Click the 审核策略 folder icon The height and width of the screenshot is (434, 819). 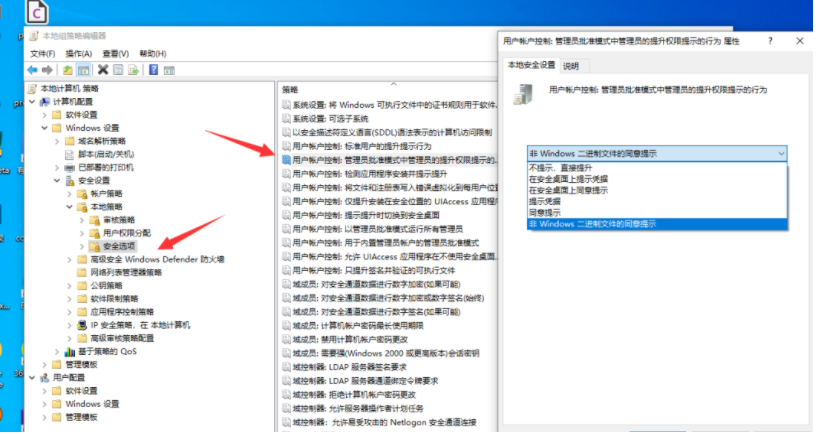[95, 220]
